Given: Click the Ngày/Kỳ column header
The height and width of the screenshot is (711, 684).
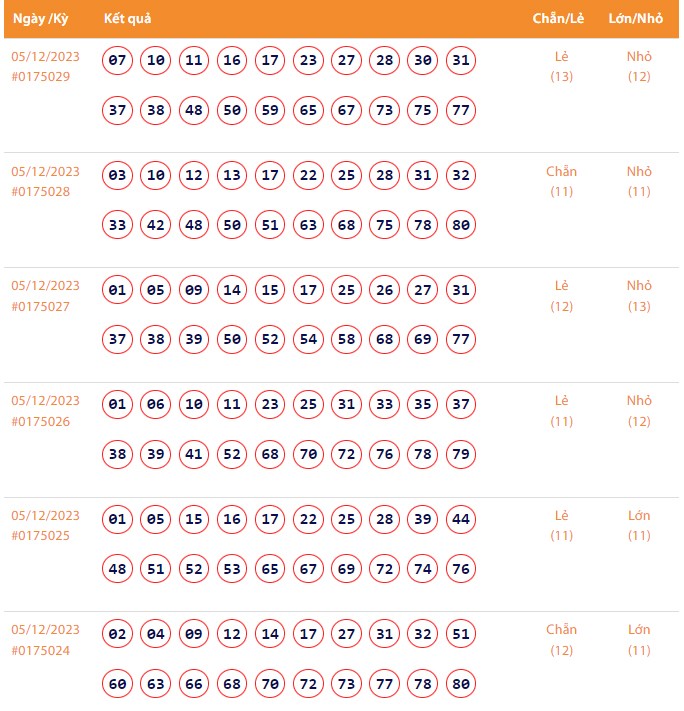Looking at the screenshot, I should tap(40, 20).
